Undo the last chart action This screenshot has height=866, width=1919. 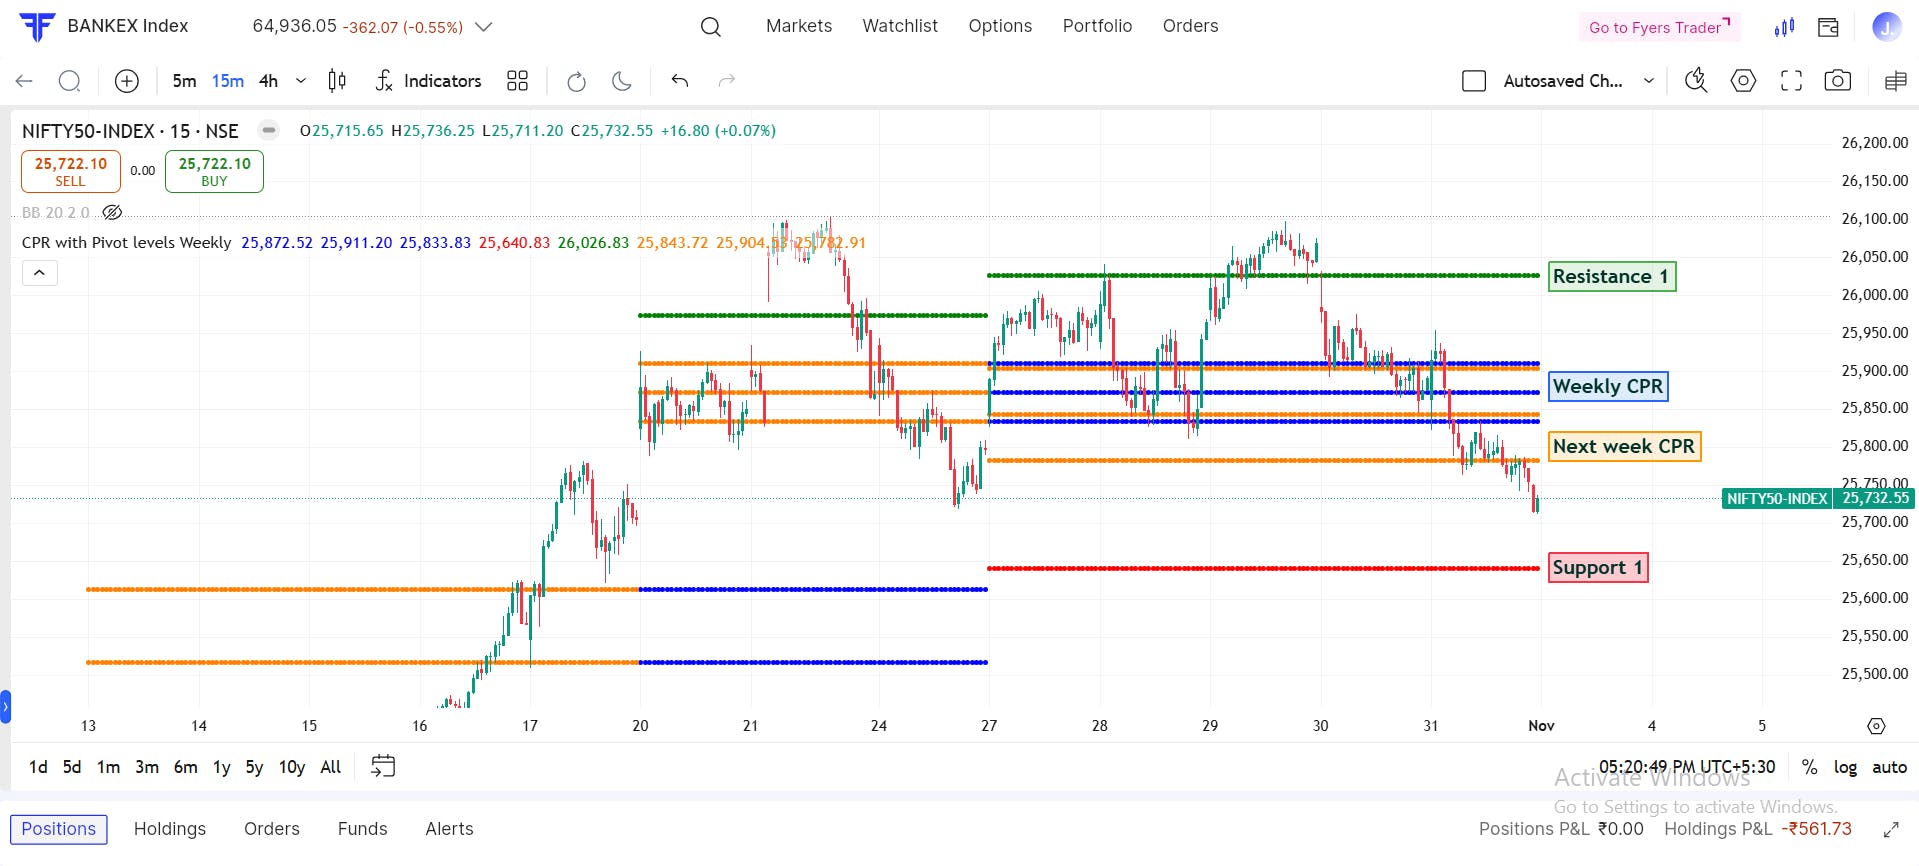click(680, 81)
